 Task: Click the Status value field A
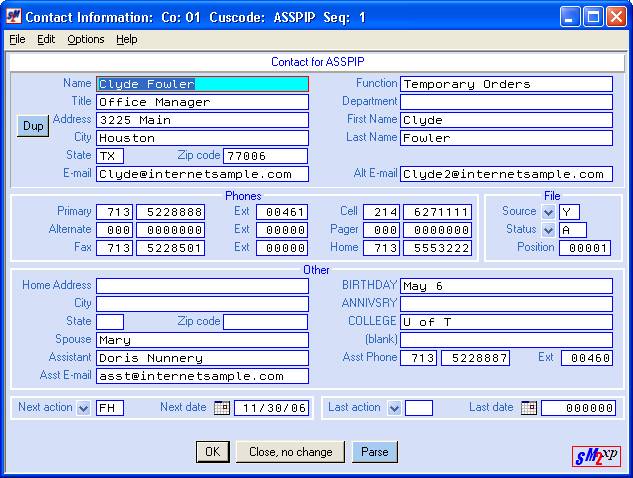[573, 230]
